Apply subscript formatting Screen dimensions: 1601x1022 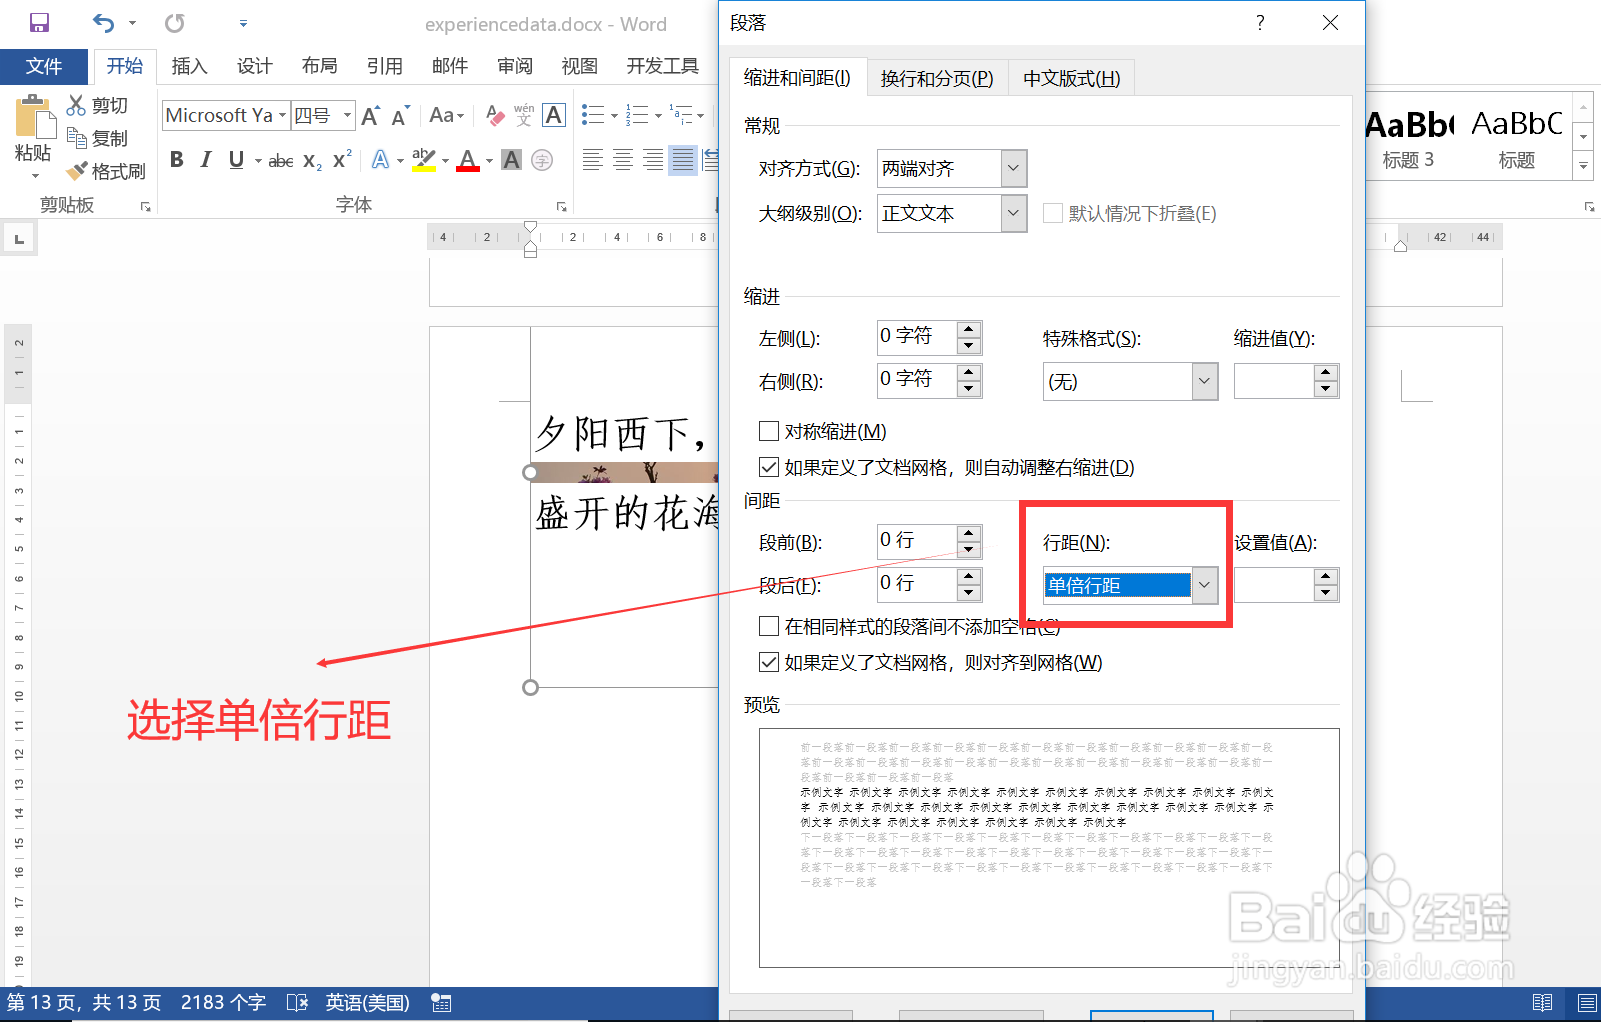(311, 159)
